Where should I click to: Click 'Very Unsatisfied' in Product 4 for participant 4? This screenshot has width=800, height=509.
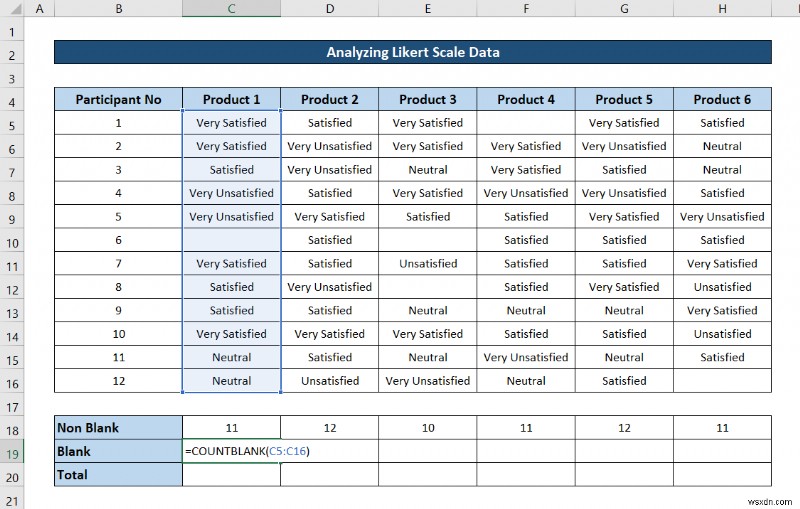click(x=526, y=193)
